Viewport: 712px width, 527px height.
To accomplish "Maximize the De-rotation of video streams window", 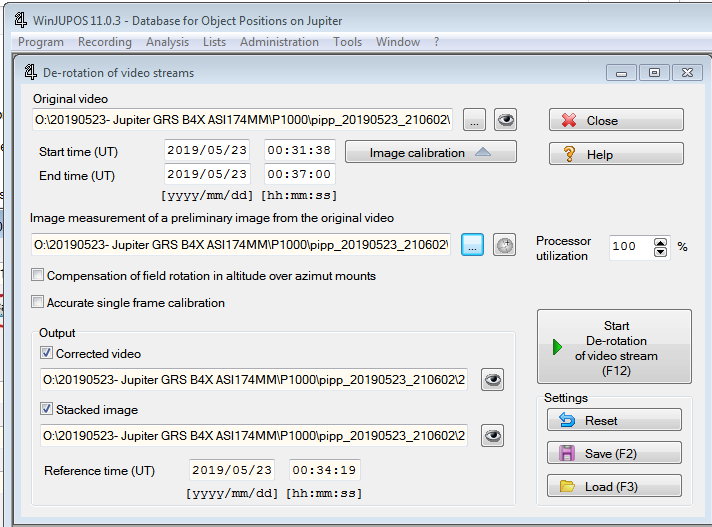I will coord(654,73).
